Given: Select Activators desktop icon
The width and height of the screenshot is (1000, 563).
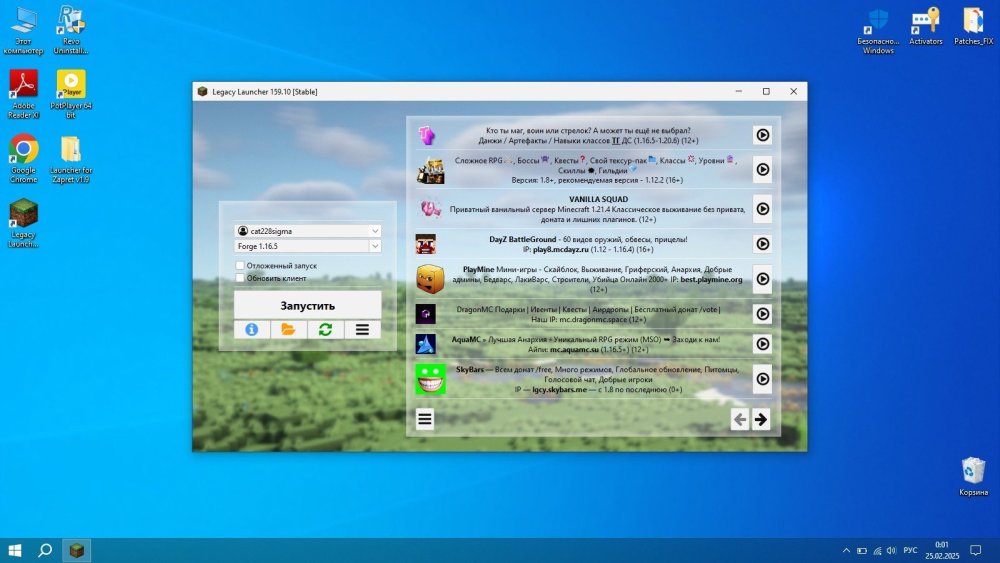Looking at the screenshot, I should point(925,26).
